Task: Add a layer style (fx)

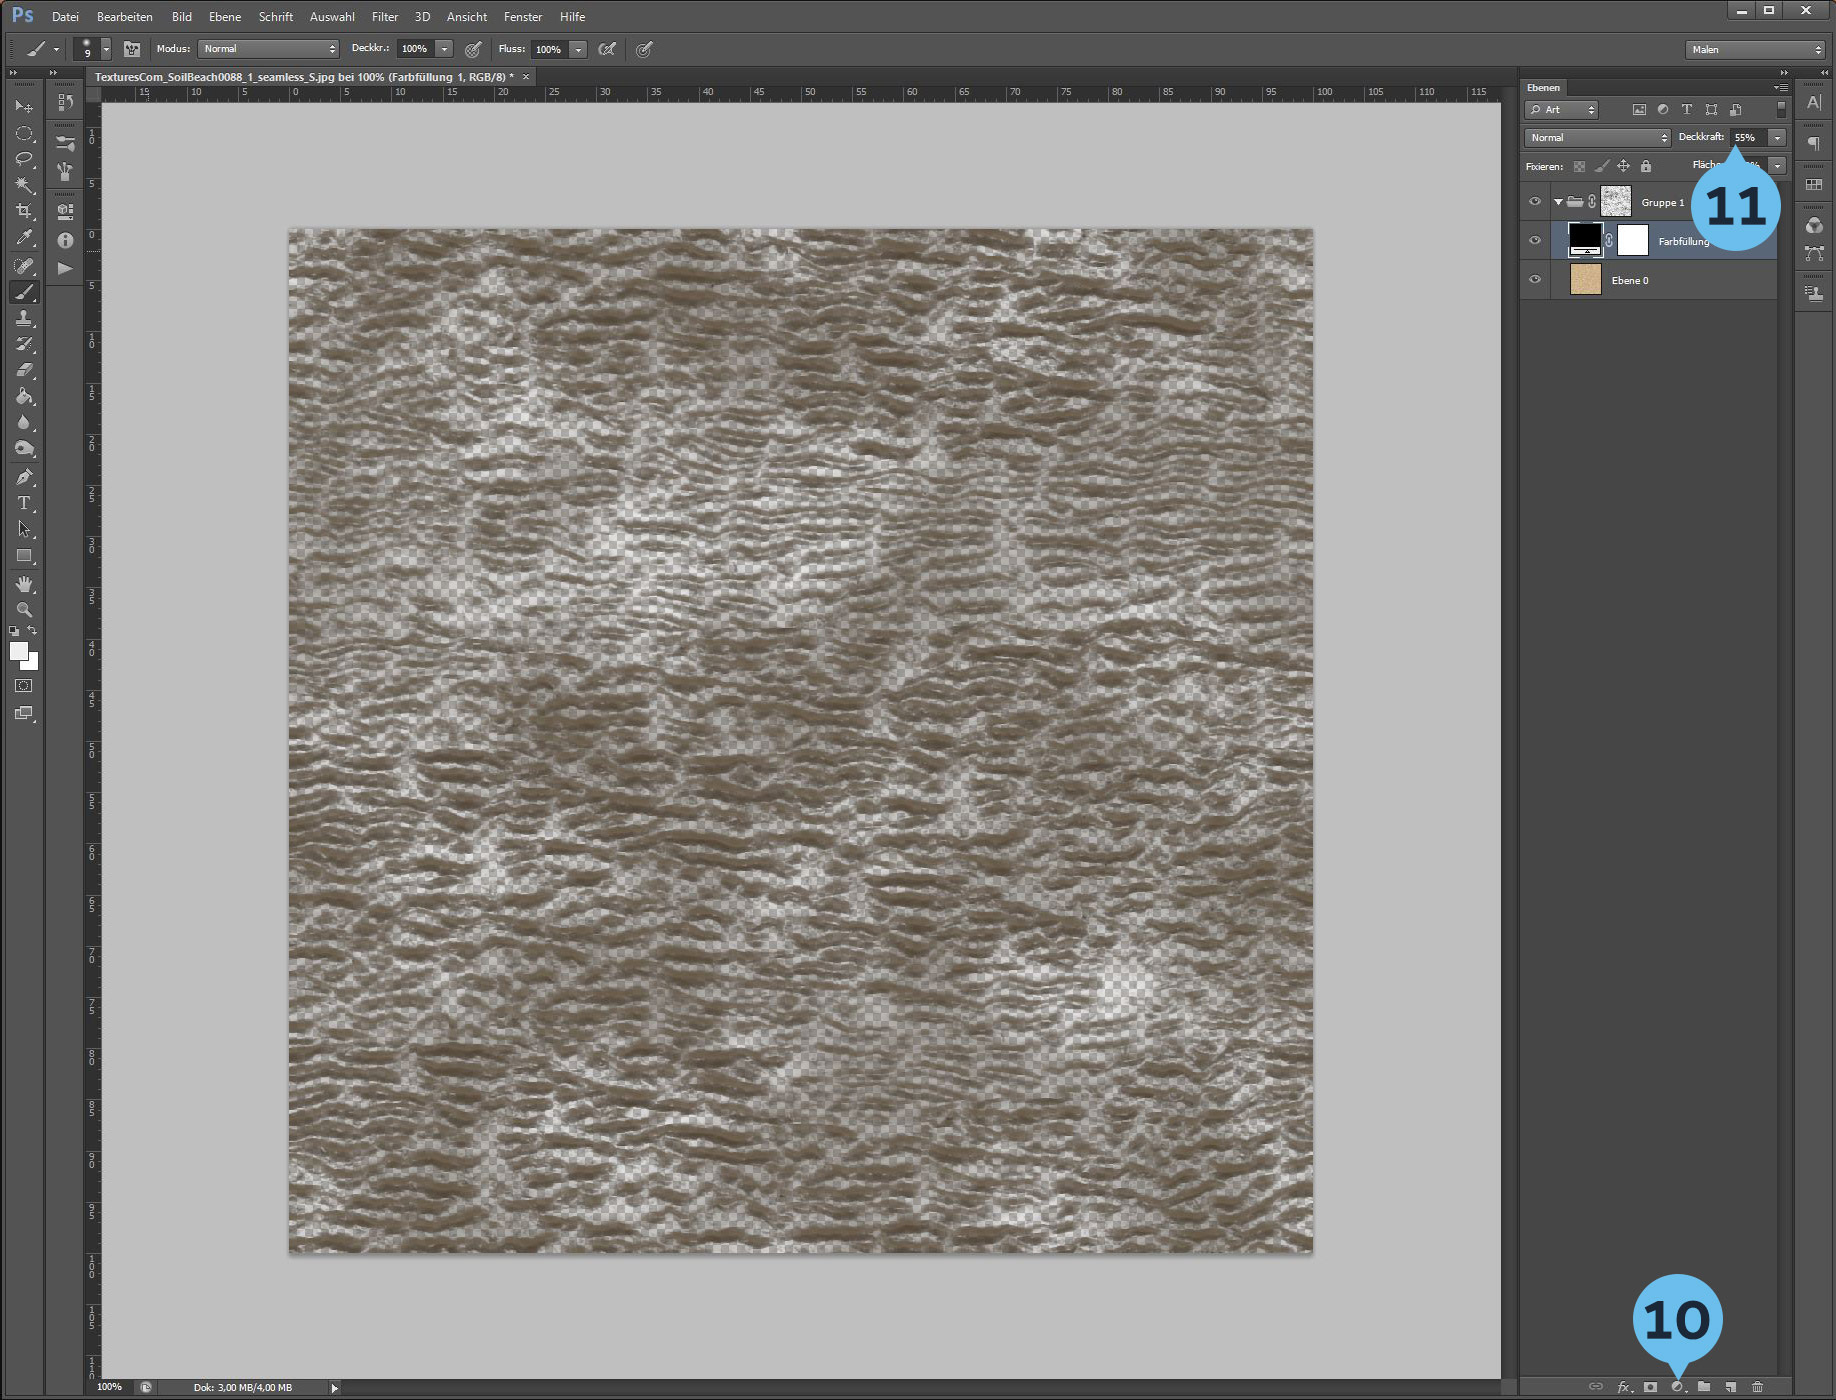Action: (1624, 1387)
